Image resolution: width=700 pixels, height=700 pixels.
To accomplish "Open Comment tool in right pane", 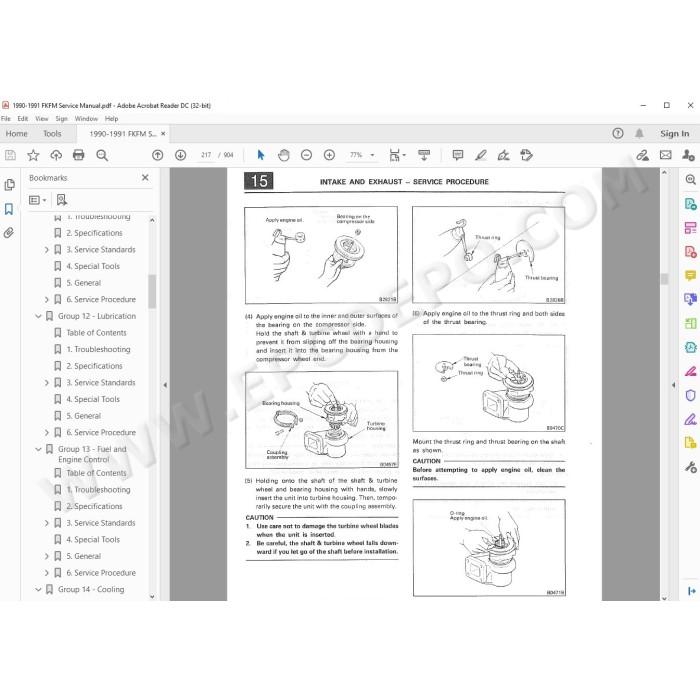I will (690, 276).
